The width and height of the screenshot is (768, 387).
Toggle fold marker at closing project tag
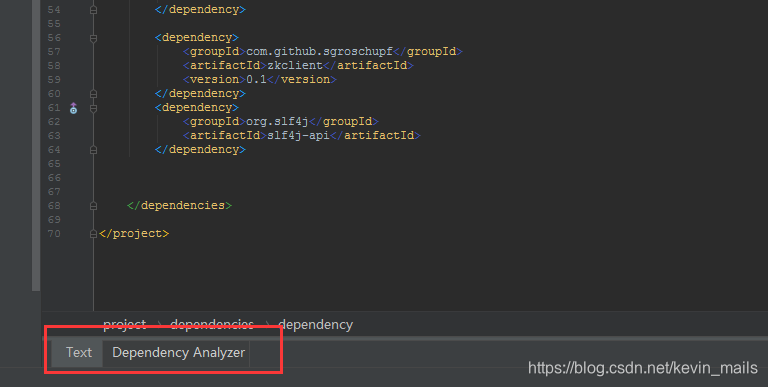(x=93, y=234)
